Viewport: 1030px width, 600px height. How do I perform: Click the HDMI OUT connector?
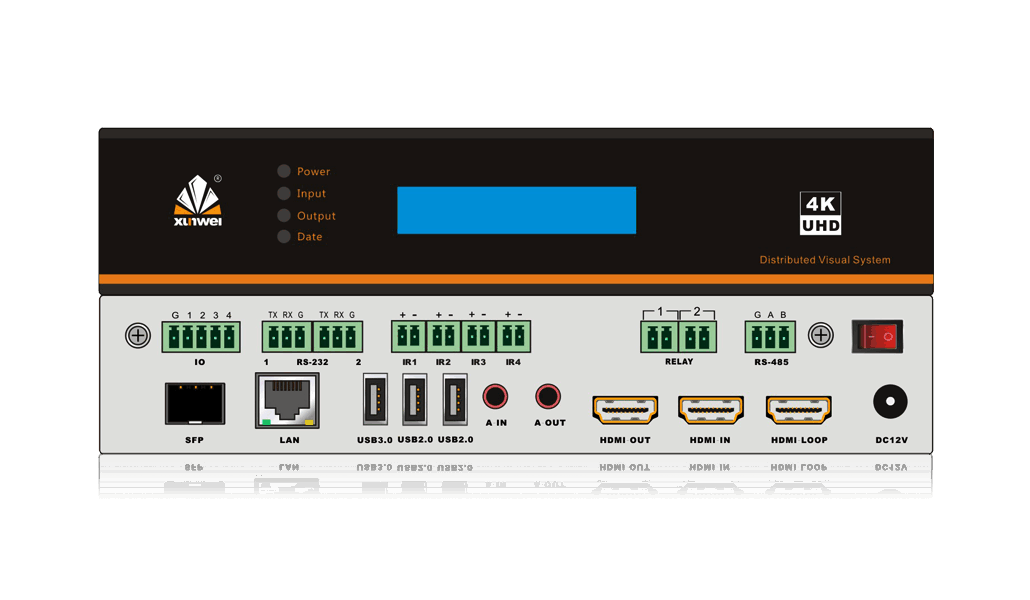point(626,409)
